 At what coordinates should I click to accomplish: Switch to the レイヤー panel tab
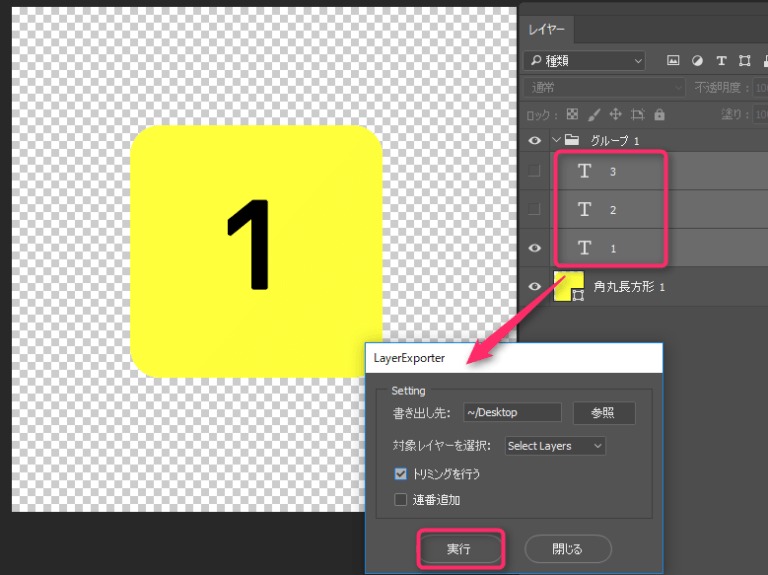click(x=546, y=31)
